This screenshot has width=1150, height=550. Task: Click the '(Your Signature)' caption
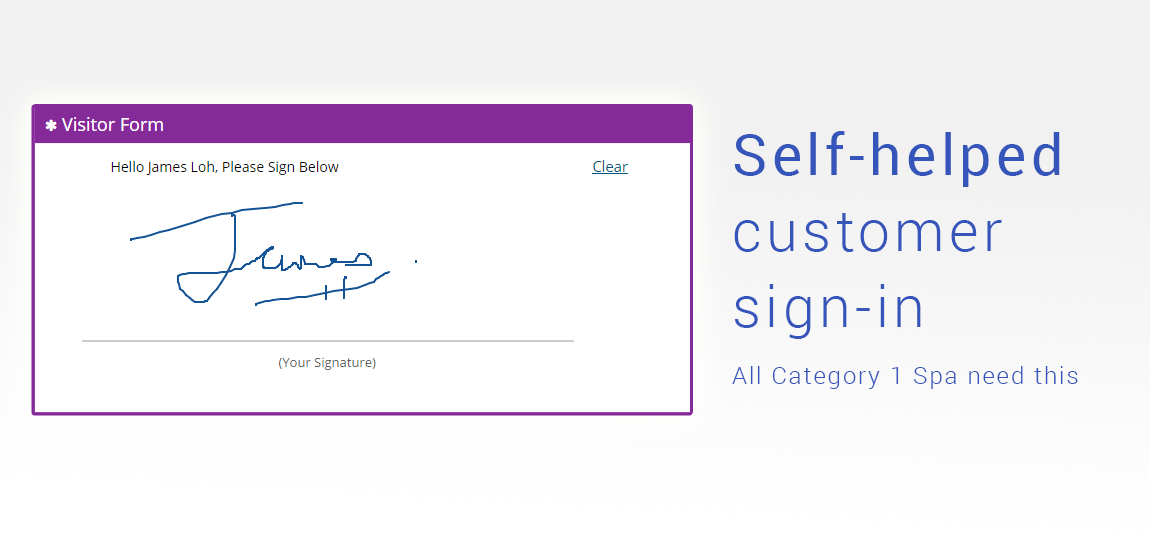coord(327,362)
